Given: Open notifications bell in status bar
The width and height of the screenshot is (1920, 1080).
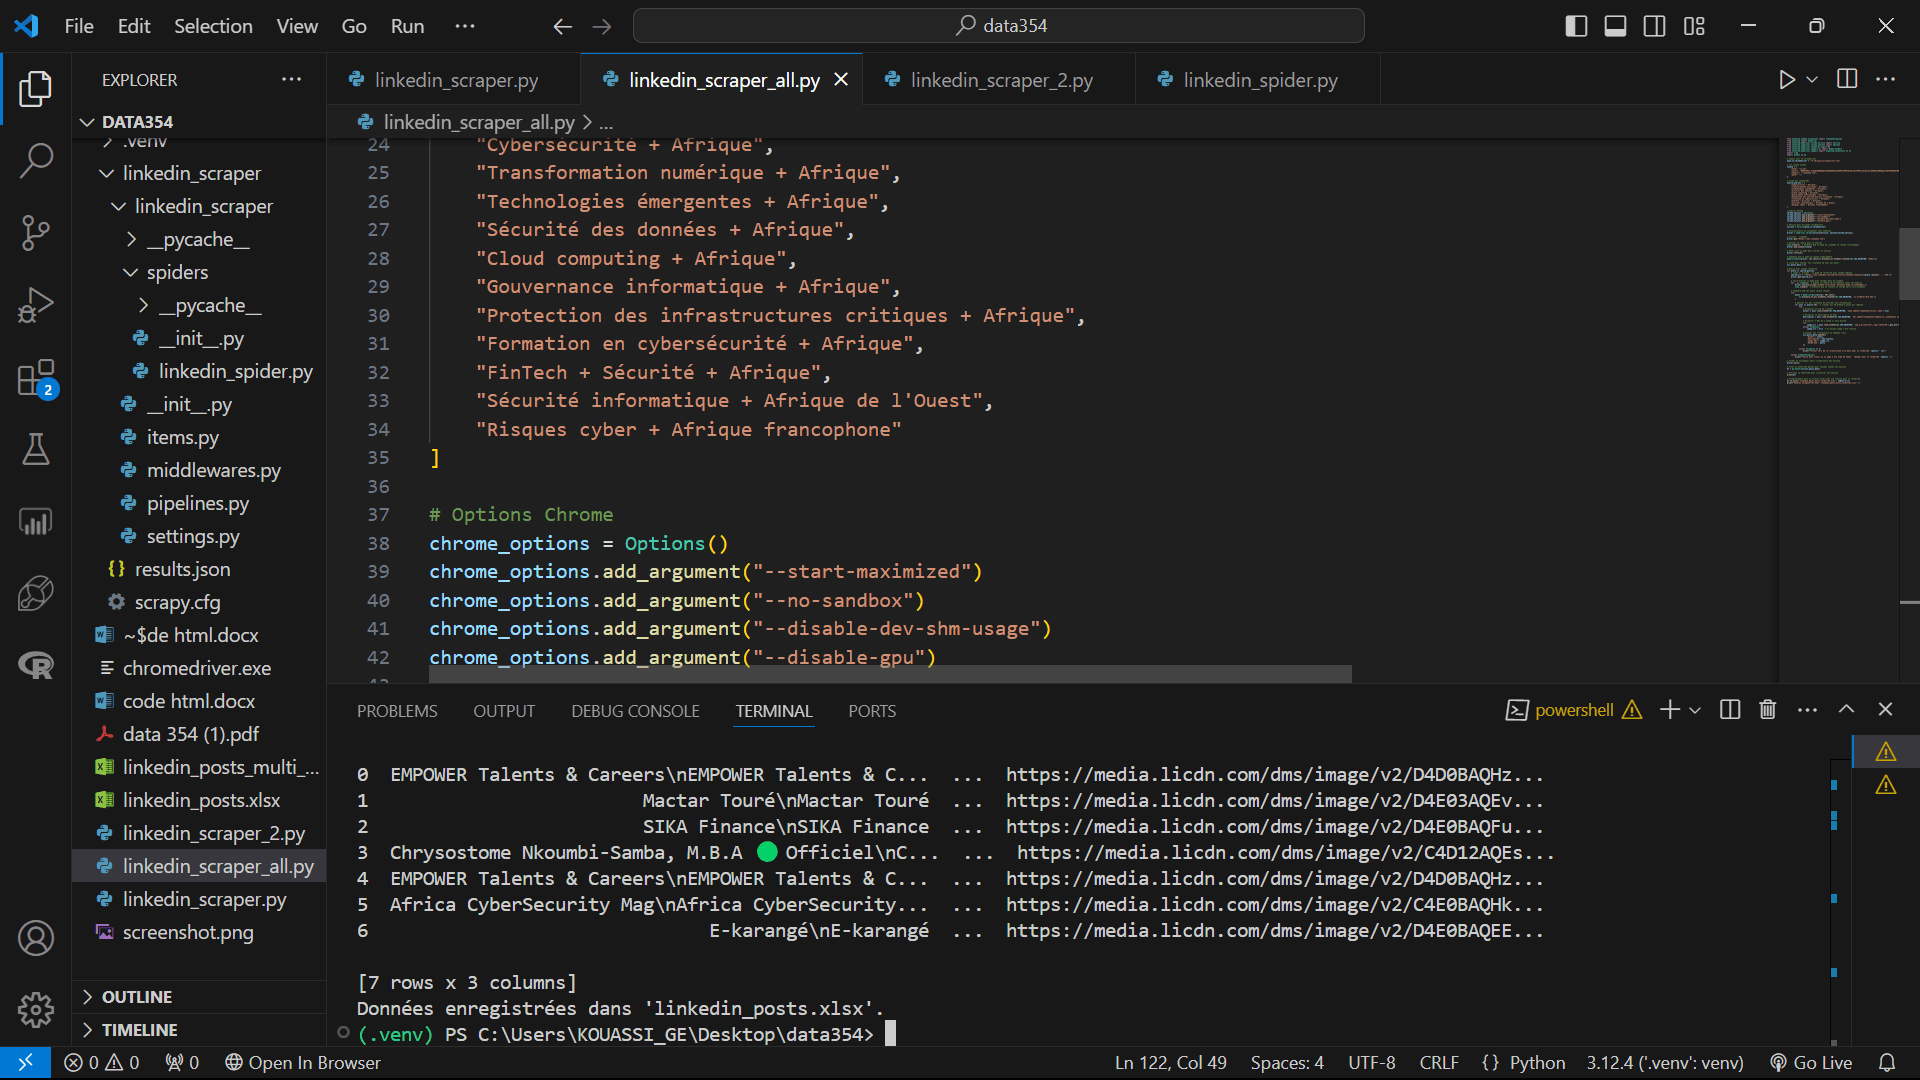Looking at the screenshot, I should (1887, 1062).
